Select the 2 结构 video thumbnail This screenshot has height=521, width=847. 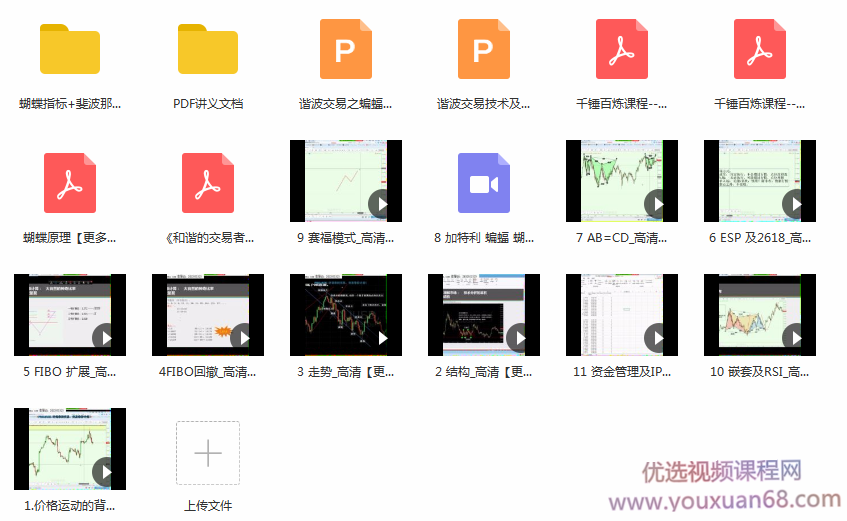[x=484, y=315]
